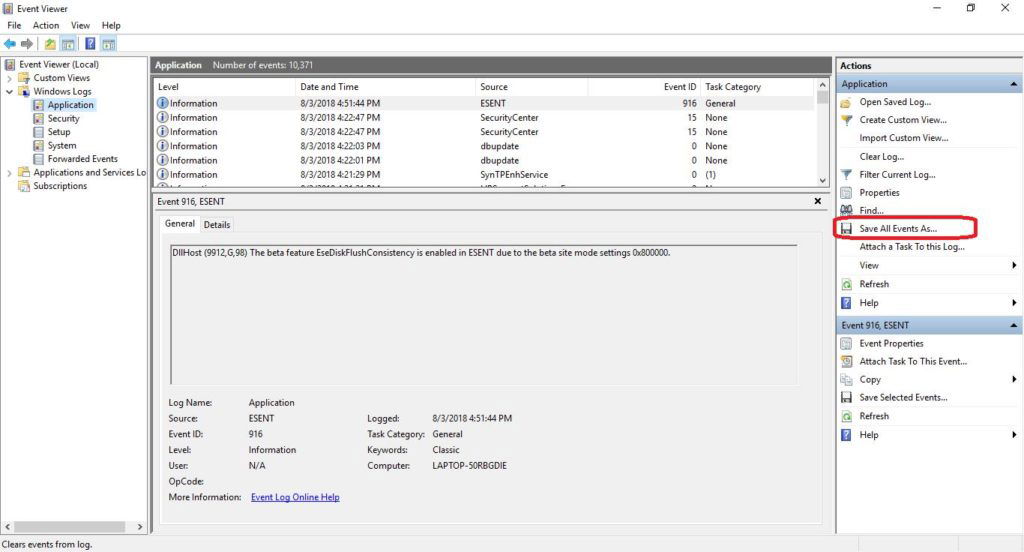The width and height of the screenshot is (1024, 552).
Task: Sort events by Date and Time column
Action: click(385, 87)
